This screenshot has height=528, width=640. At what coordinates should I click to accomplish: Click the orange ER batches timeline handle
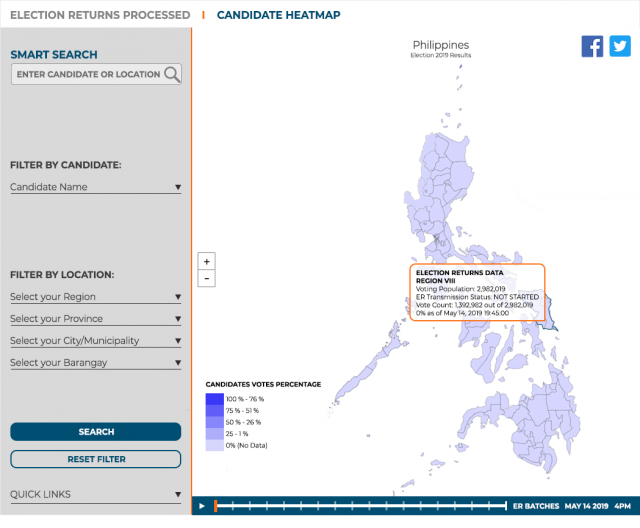point(215,506)
